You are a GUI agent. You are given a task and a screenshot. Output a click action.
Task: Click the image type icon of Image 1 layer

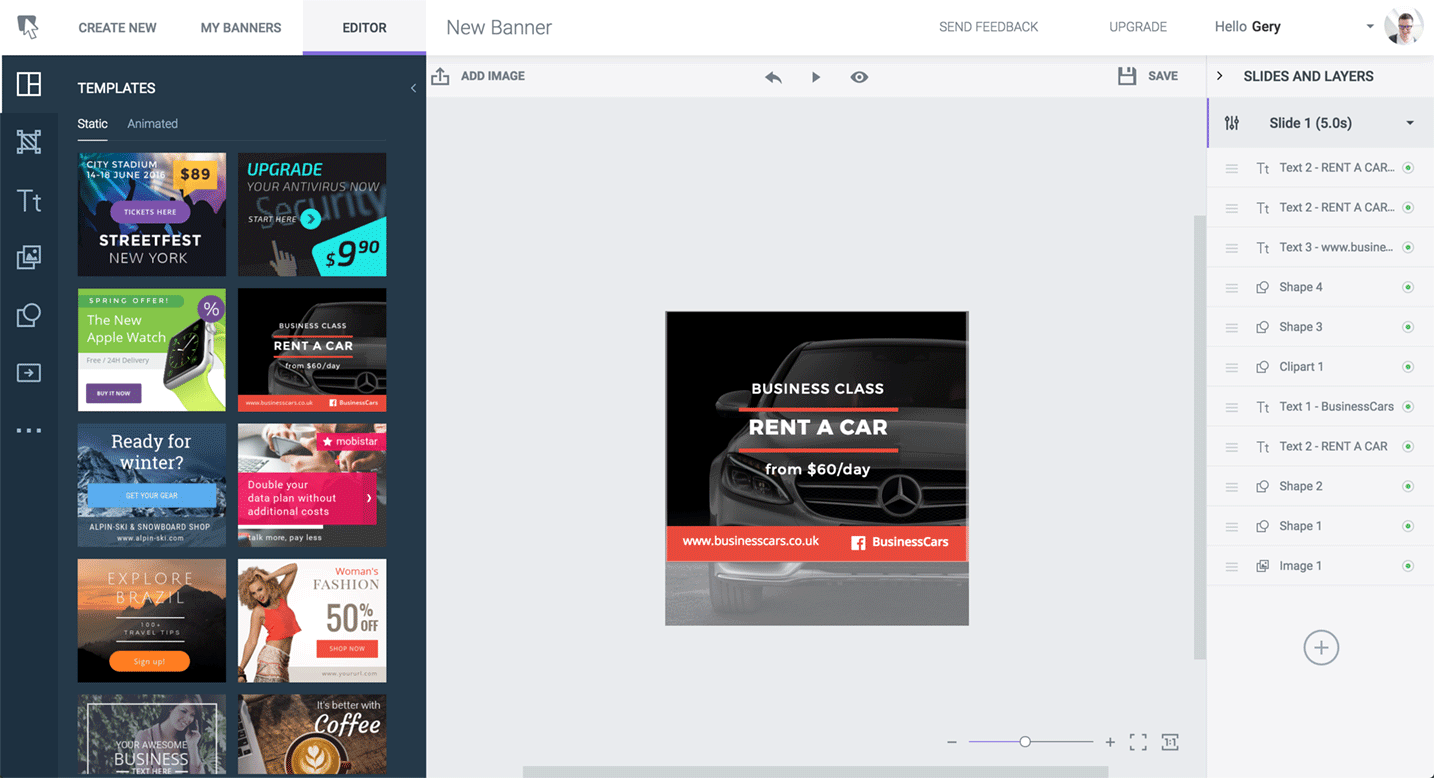(x=1263, y=566)
